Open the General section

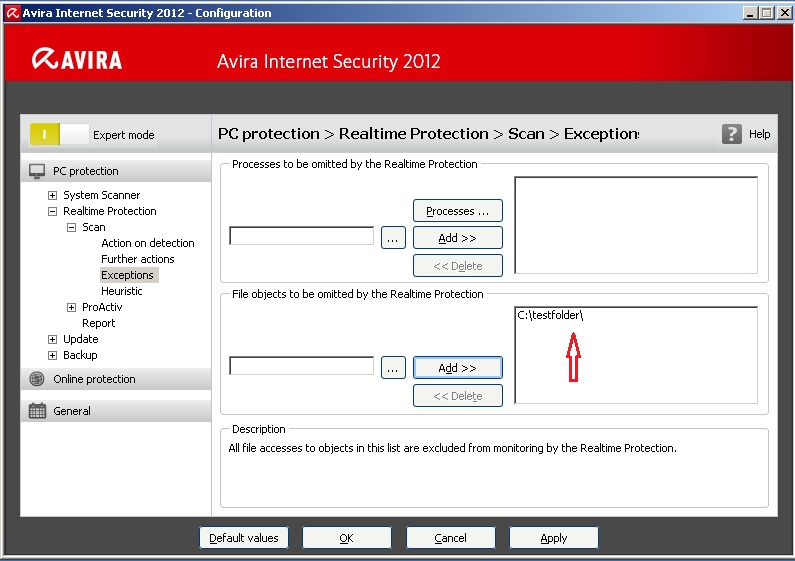116,411
